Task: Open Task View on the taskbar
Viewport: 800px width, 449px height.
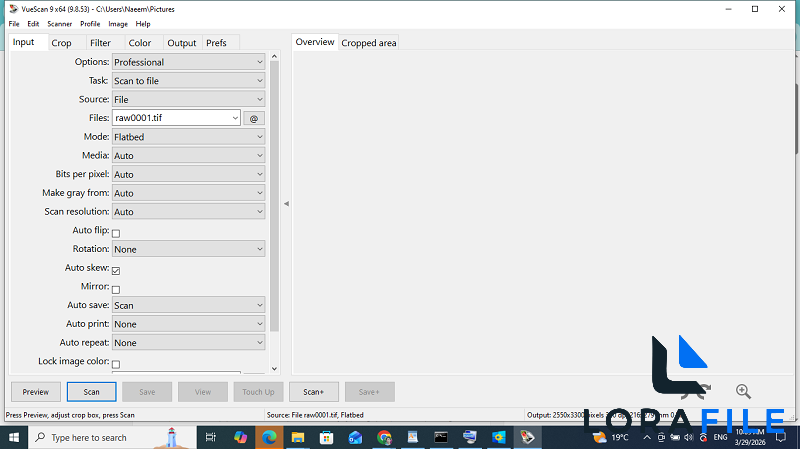Action: [210, 437]
